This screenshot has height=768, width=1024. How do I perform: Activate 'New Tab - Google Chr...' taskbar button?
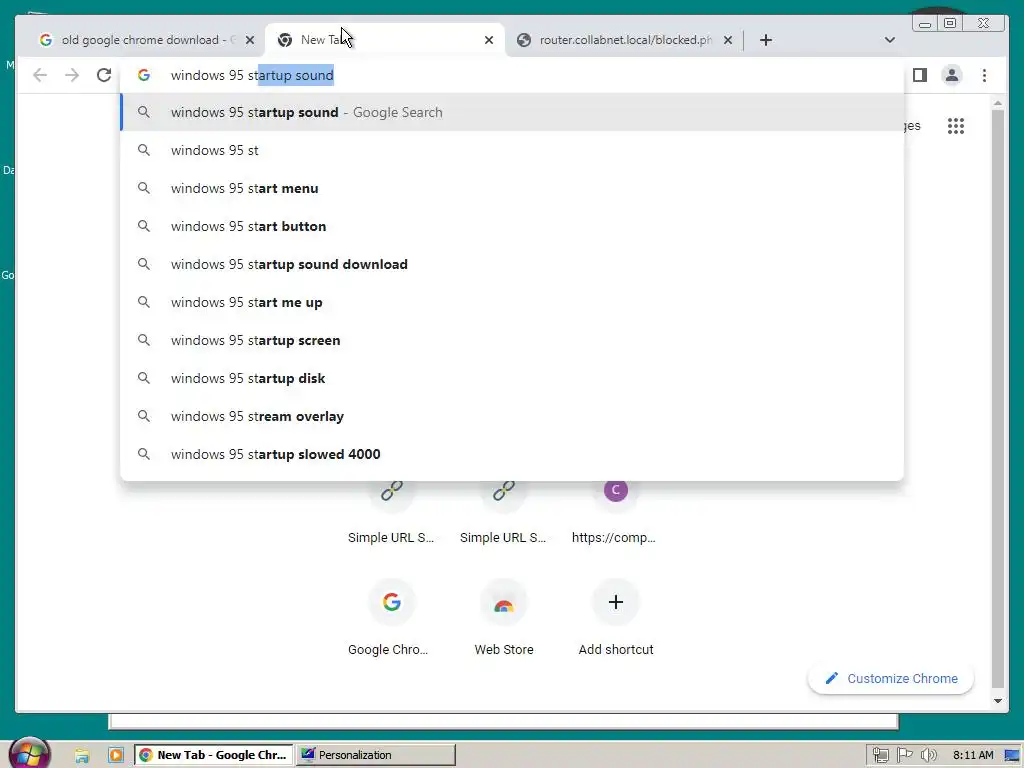[214, 755]
